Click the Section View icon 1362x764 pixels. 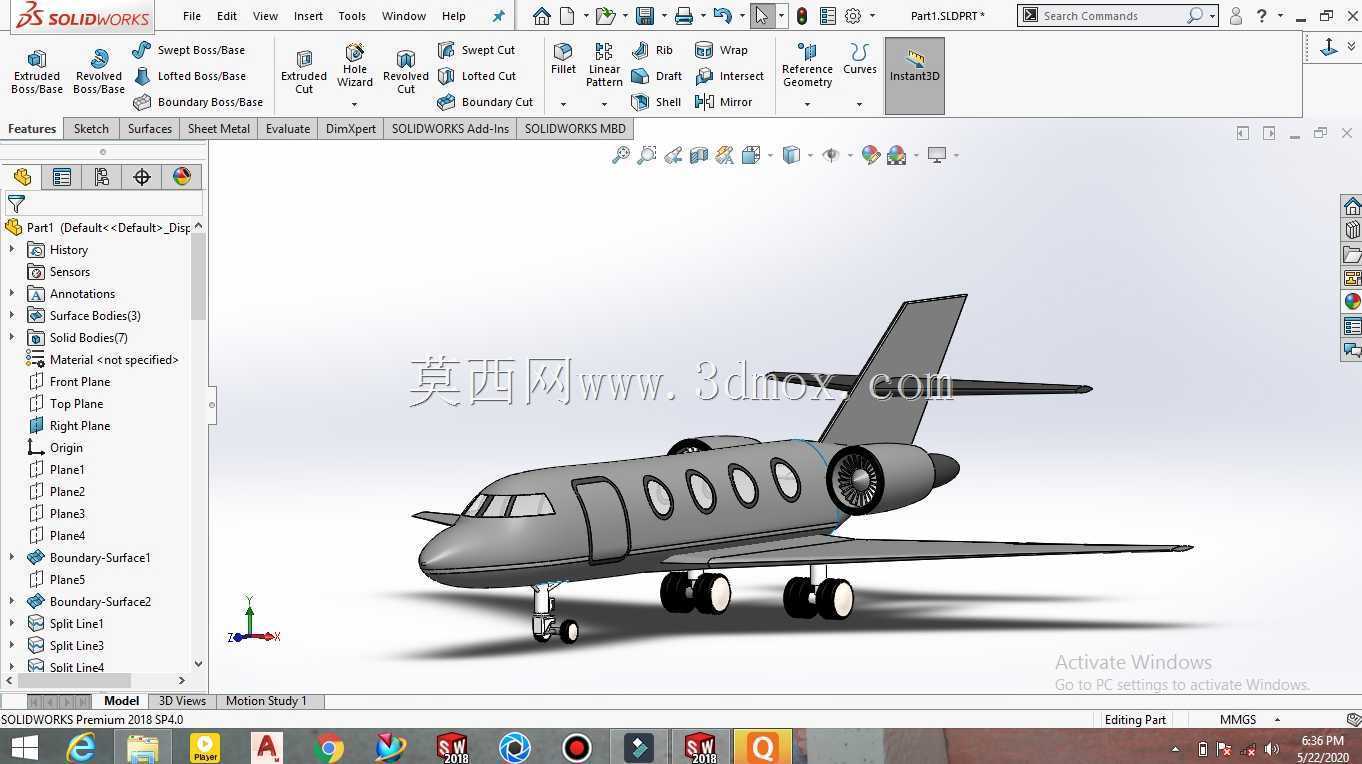[x=699, y=155]
